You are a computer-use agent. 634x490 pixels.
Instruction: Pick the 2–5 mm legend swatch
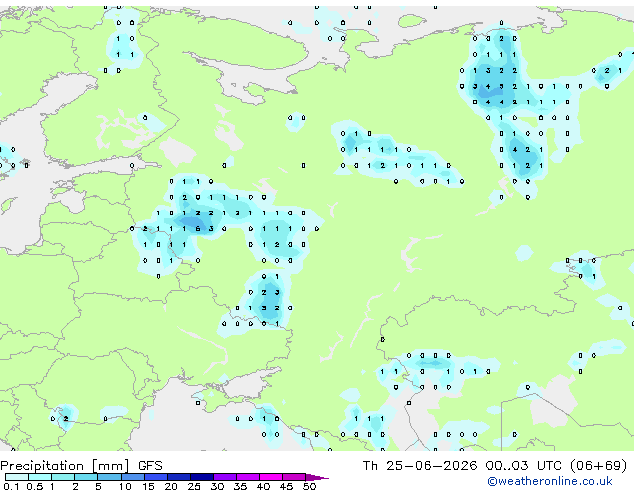(x=86, y=477)
